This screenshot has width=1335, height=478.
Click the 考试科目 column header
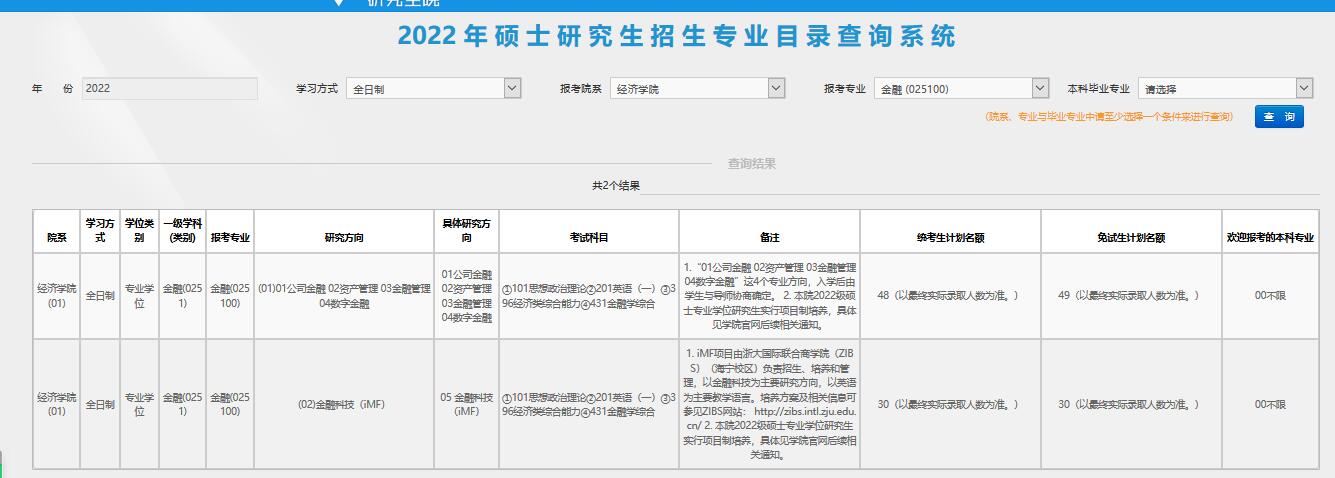point(588,238)
